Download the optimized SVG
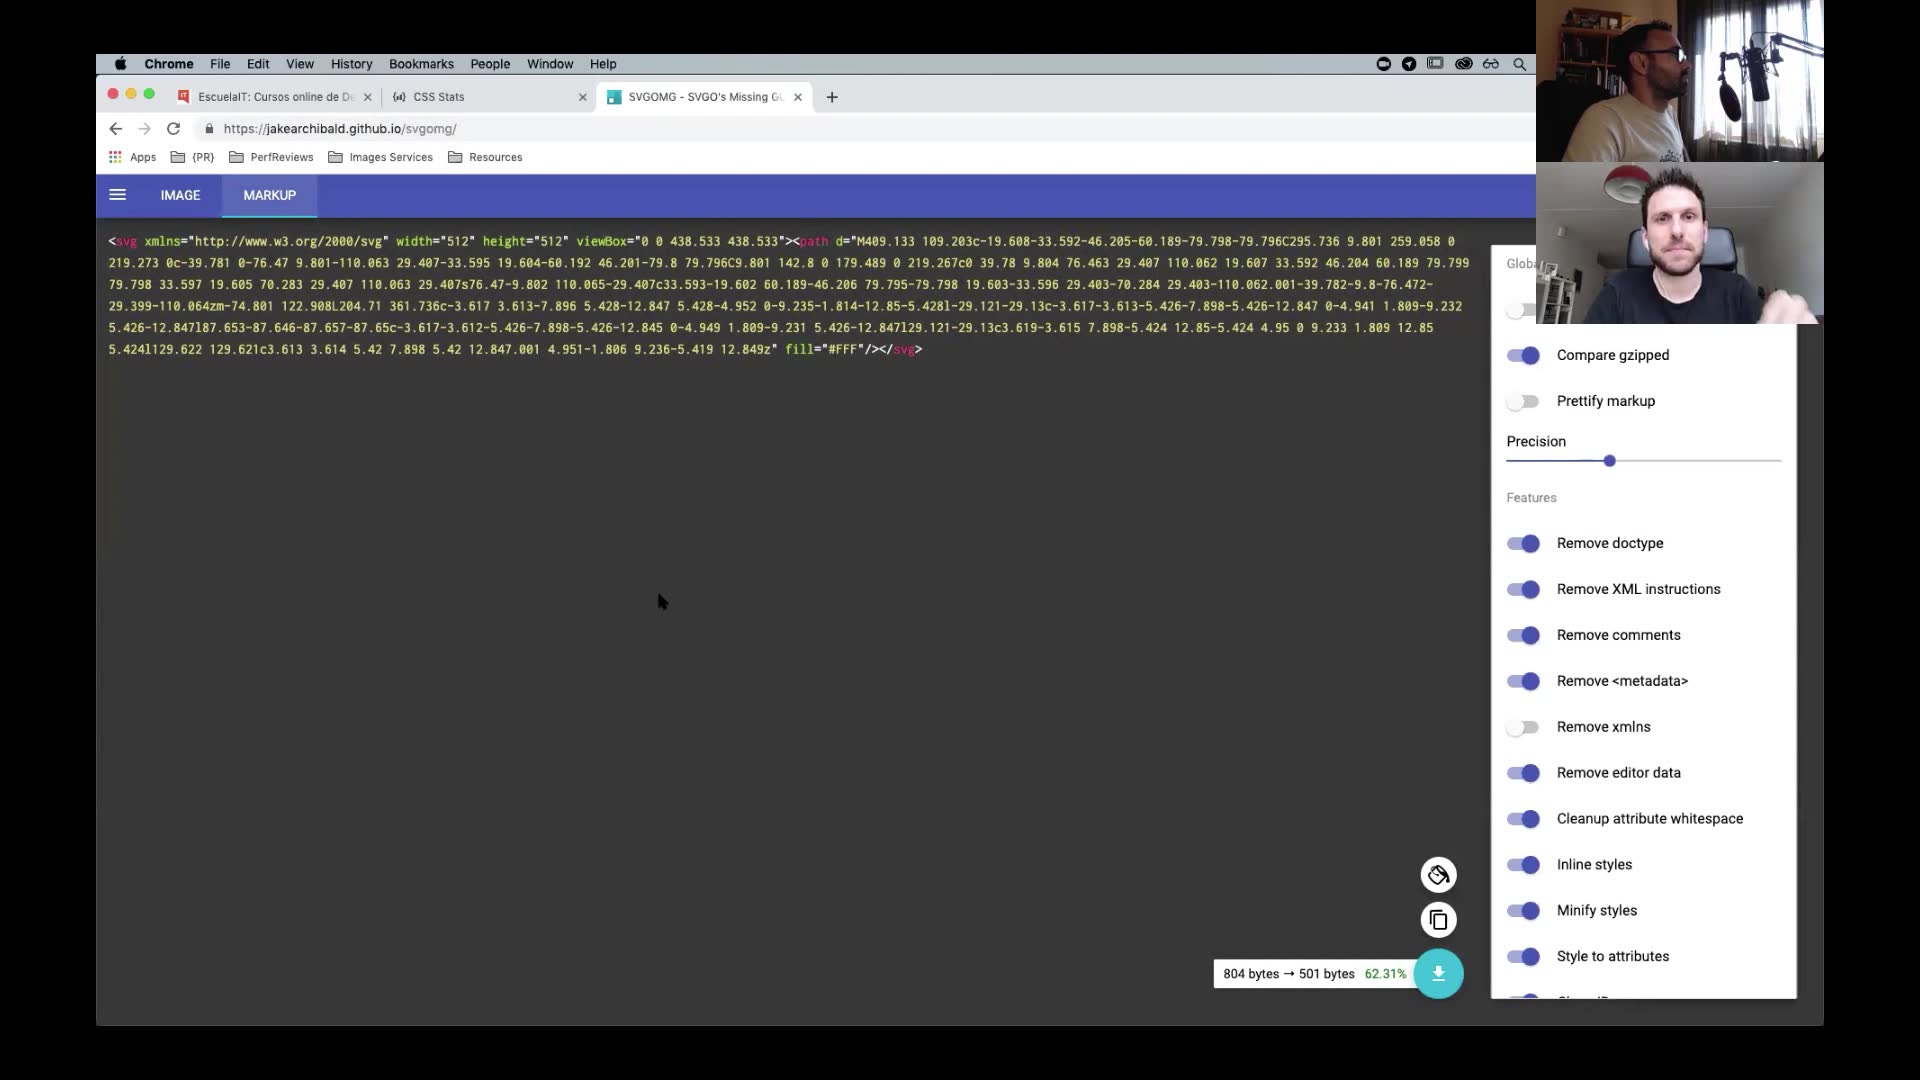This screenshot has height=1080, width=1920. pyautogui.click(x=1438, y=973)
